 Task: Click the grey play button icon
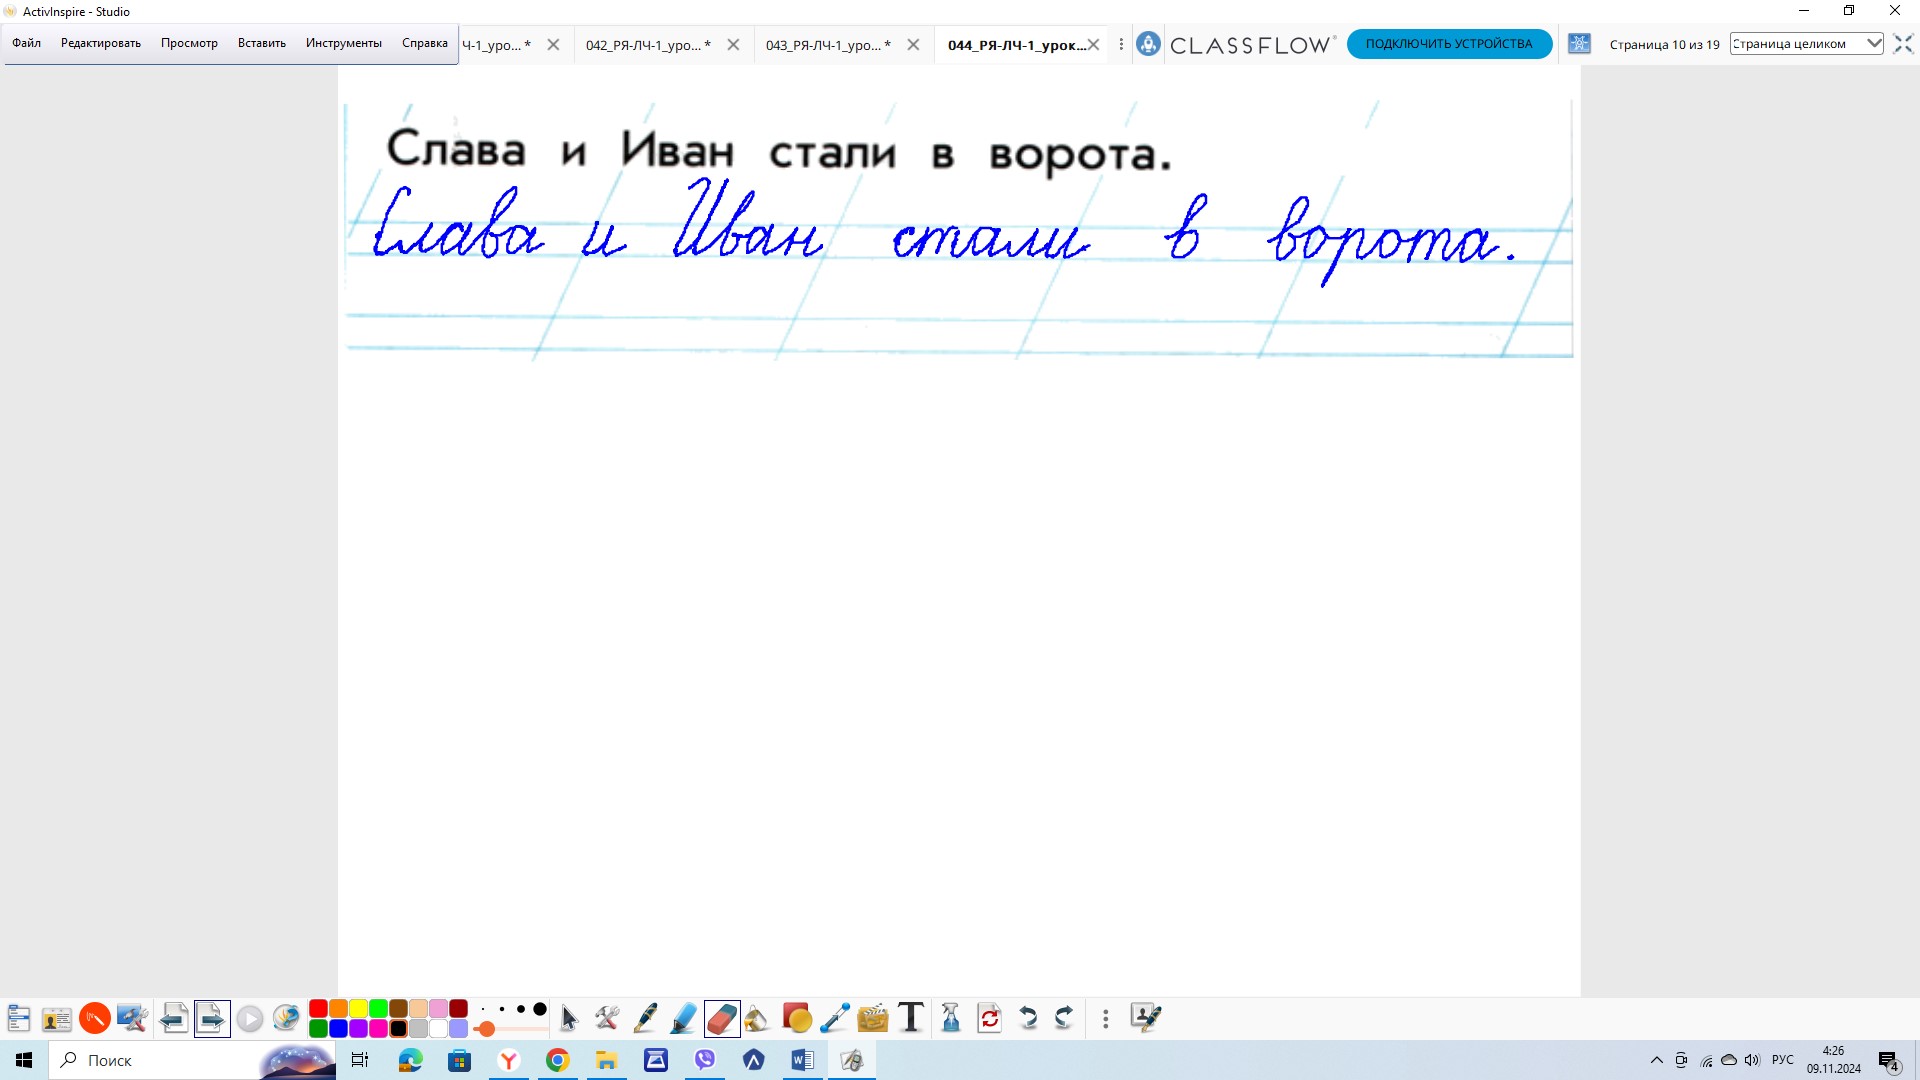click(250, 1019)
